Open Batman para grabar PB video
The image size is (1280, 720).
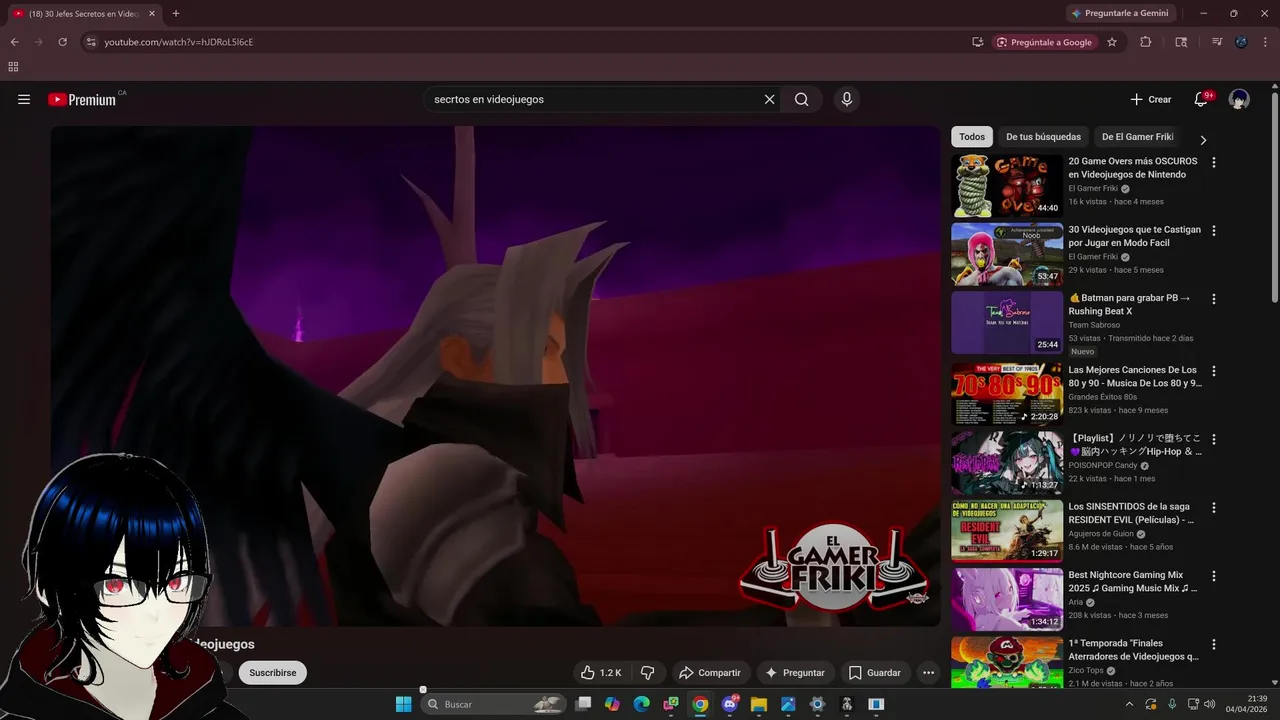click(x=1129, y=304)
